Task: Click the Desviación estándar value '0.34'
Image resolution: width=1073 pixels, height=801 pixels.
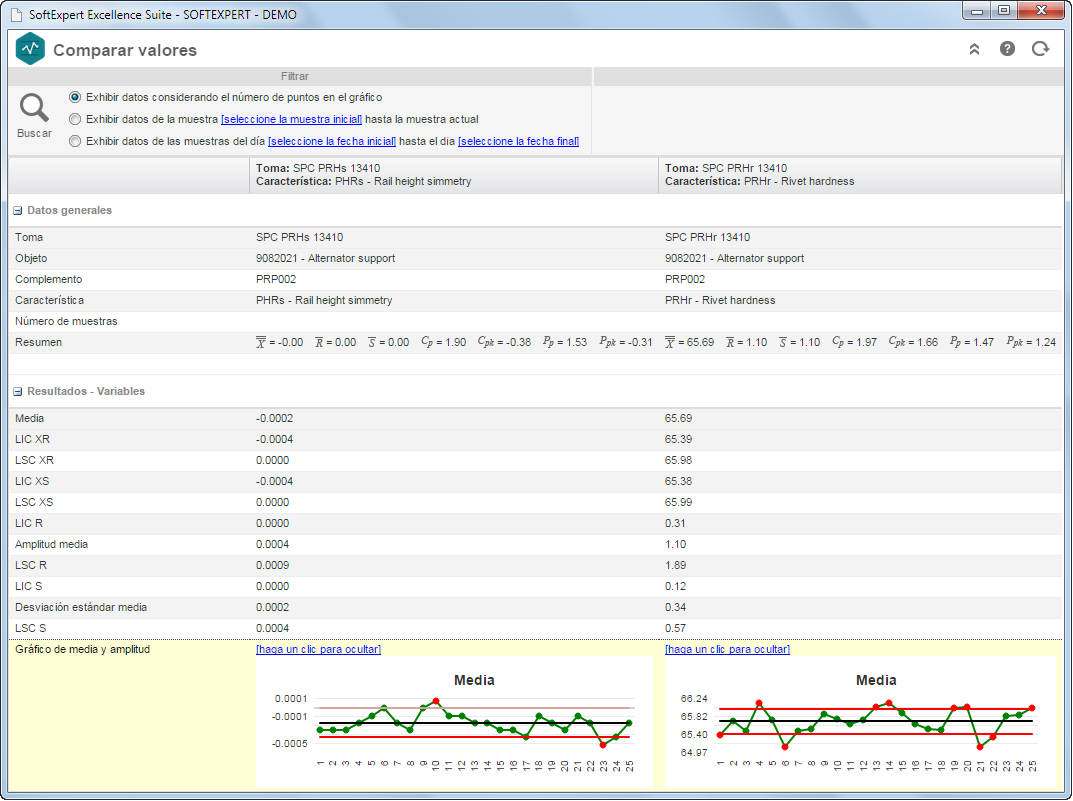Action: point(675,607)
